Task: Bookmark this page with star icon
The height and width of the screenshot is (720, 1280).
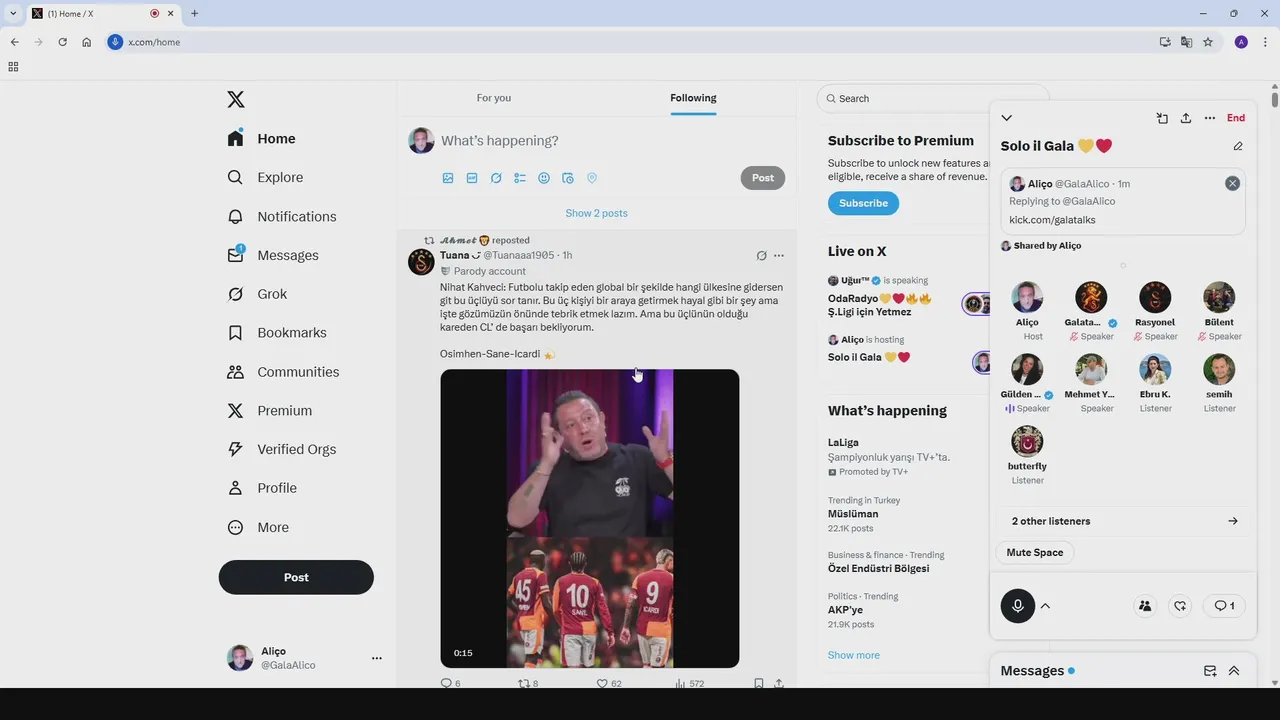Action: (x=1208, y=42)
